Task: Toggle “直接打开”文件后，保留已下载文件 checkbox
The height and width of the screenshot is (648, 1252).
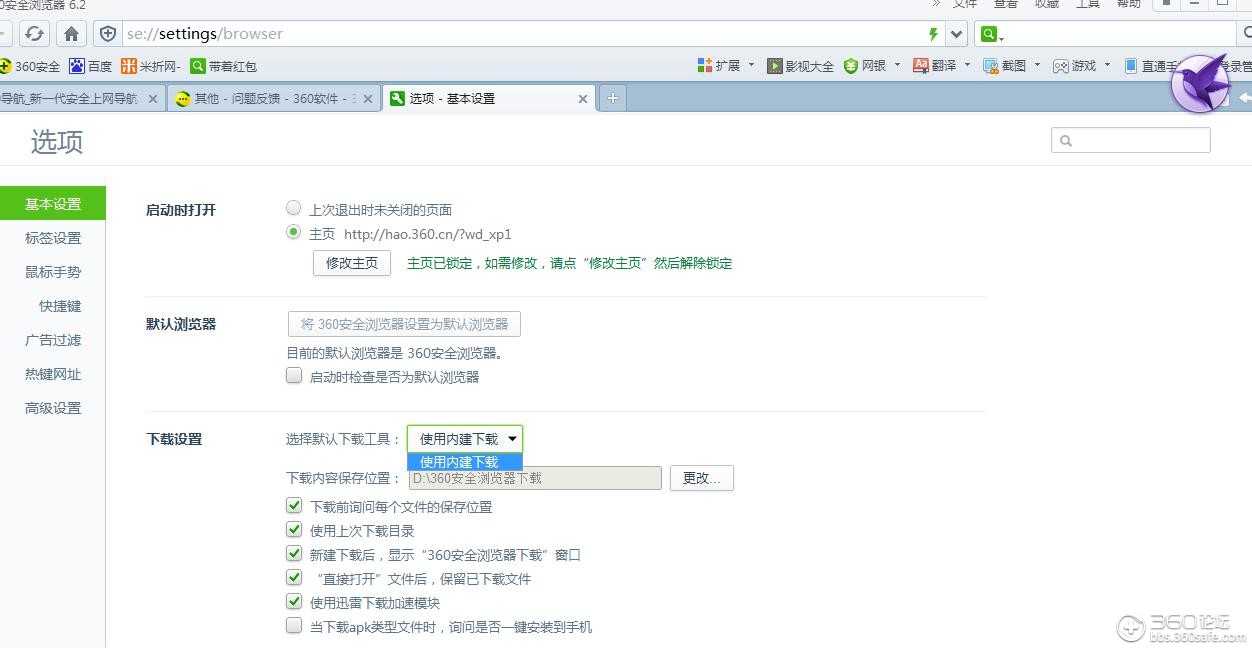Action: (294, 578)
